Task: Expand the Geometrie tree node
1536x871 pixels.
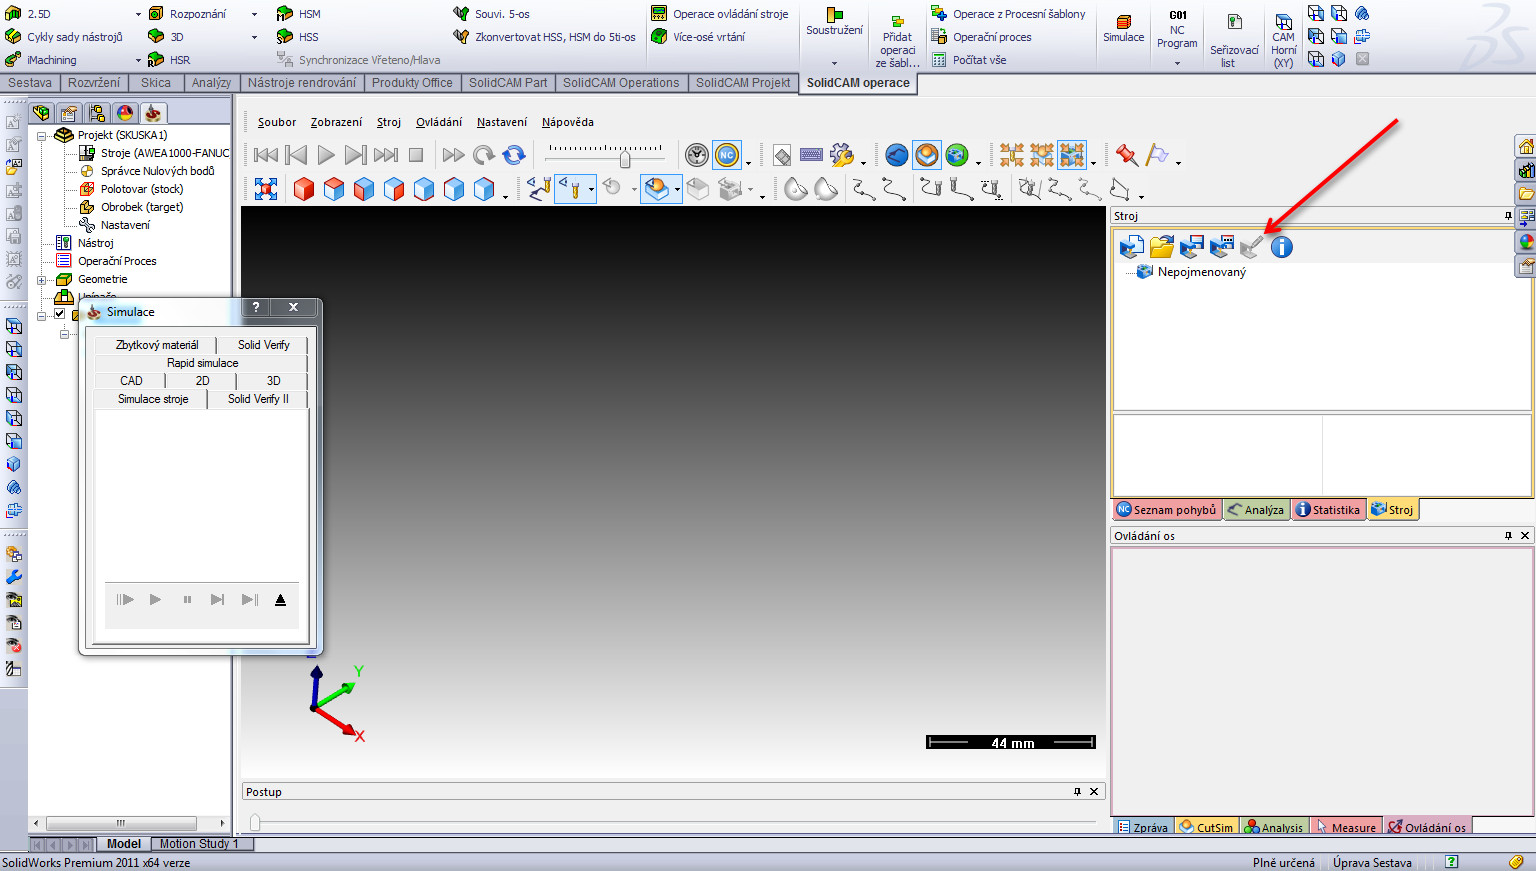Action: (x=42, y=280)
